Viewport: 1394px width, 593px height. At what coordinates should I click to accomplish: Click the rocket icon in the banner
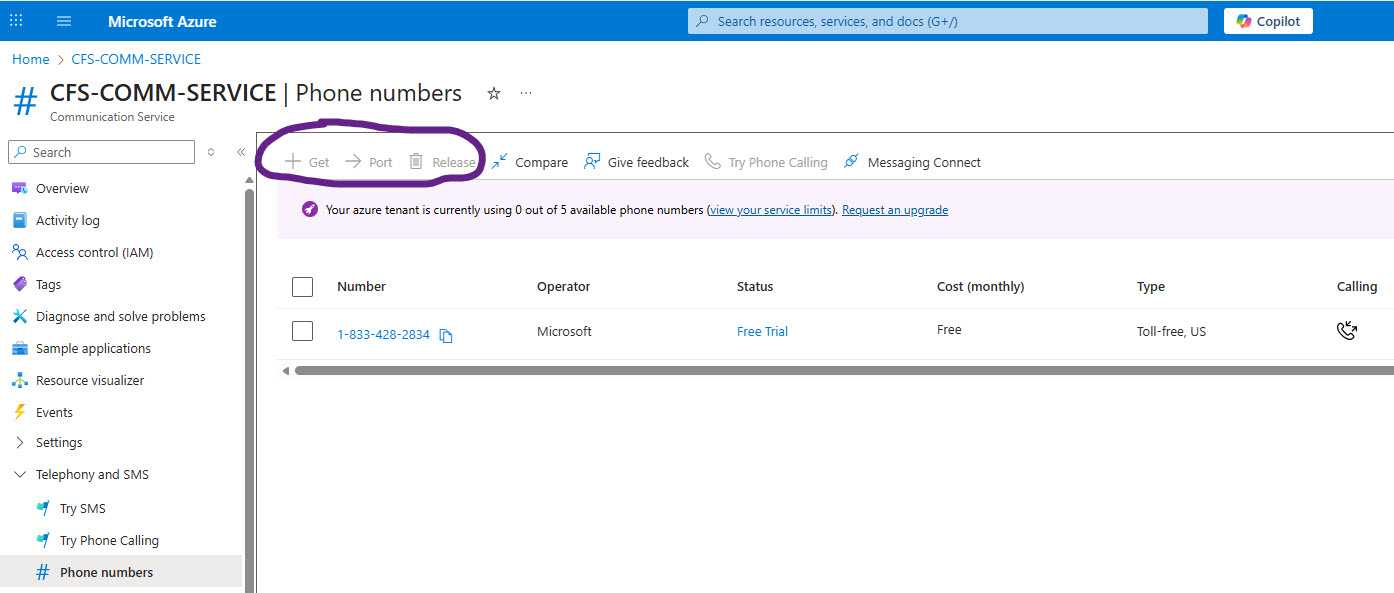pos(310,210)
